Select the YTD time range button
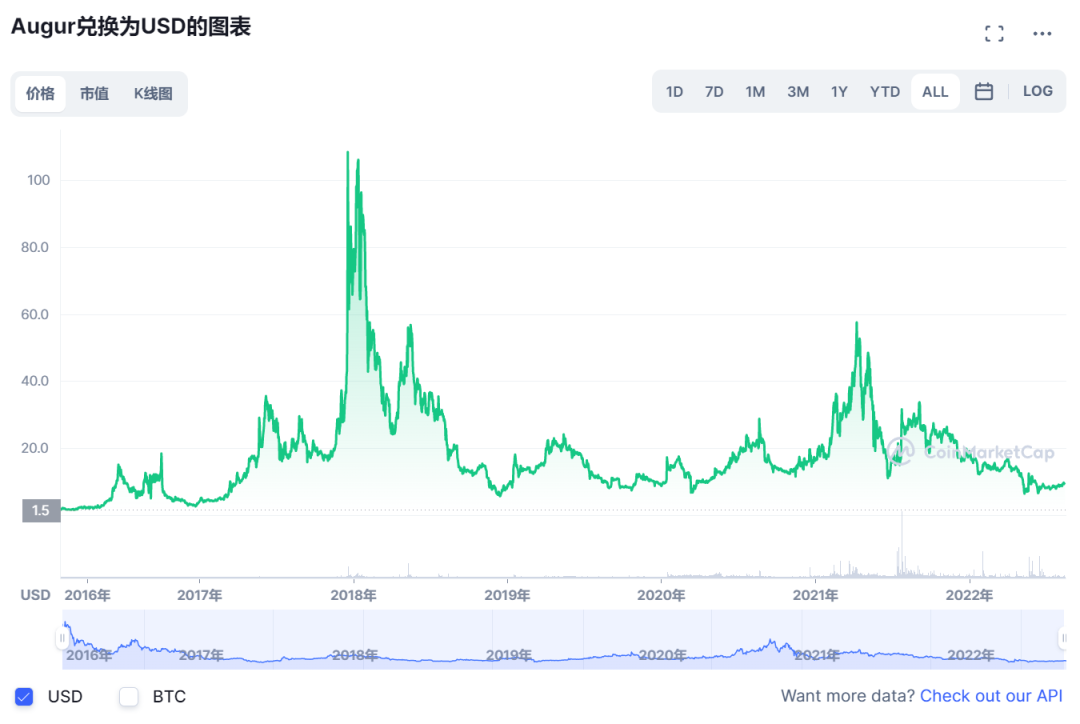 pyautogui.click(x=884, y=90)
